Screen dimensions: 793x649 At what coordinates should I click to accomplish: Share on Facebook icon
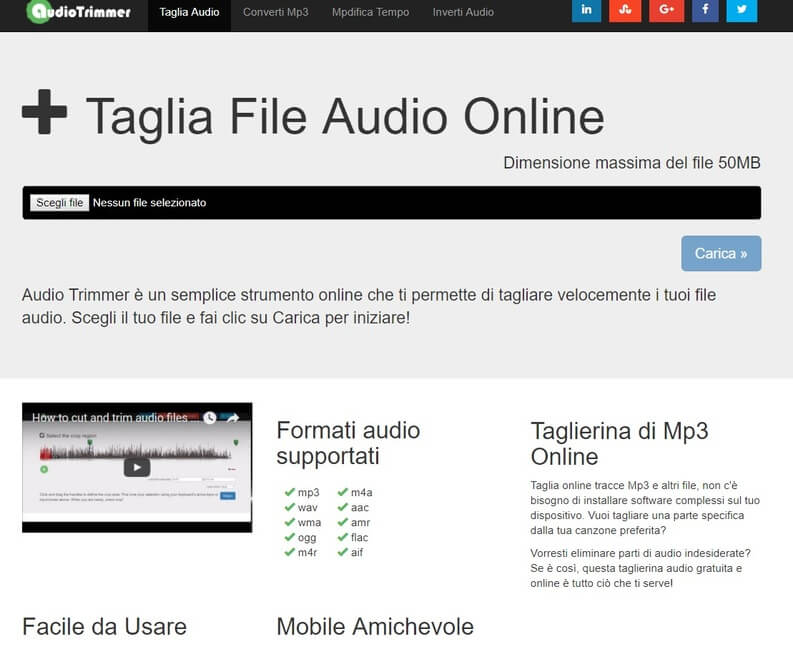coord(705,10)
